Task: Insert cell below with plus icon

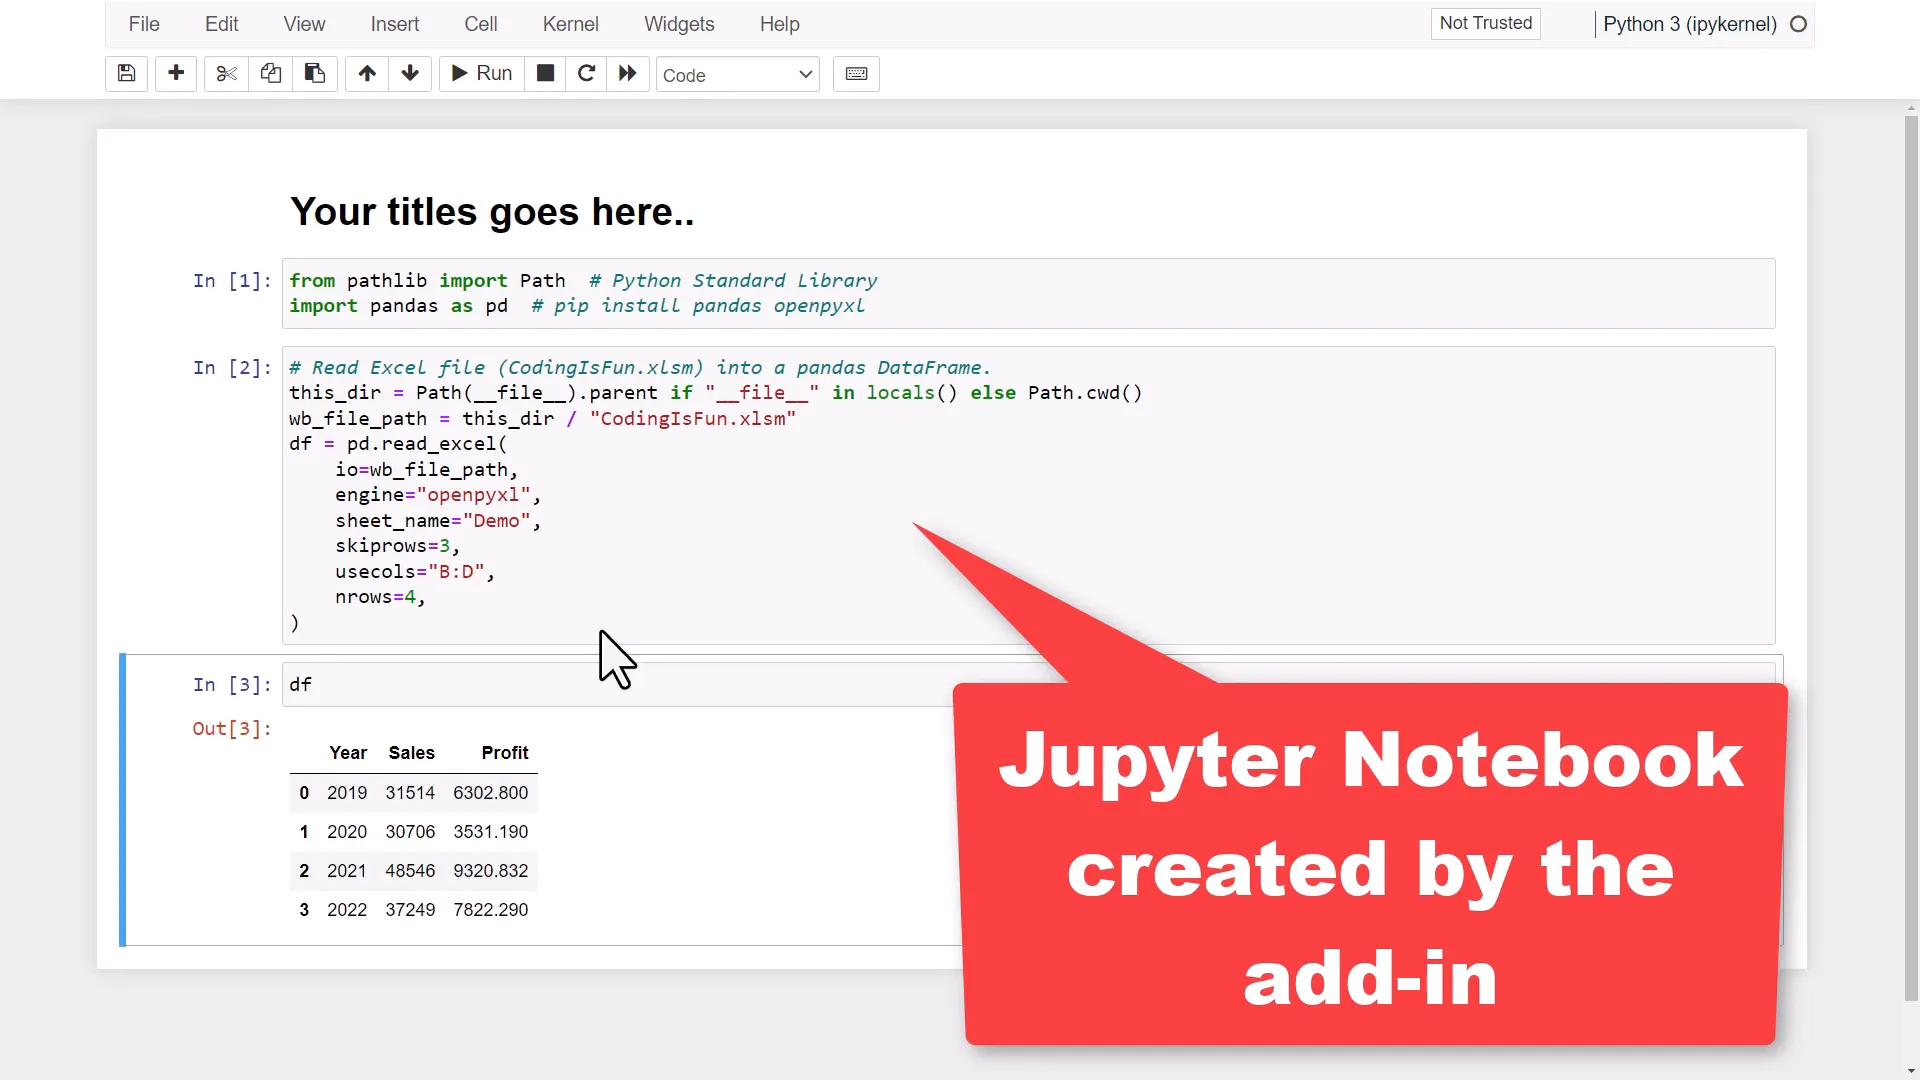Action: tap(176, 73)
